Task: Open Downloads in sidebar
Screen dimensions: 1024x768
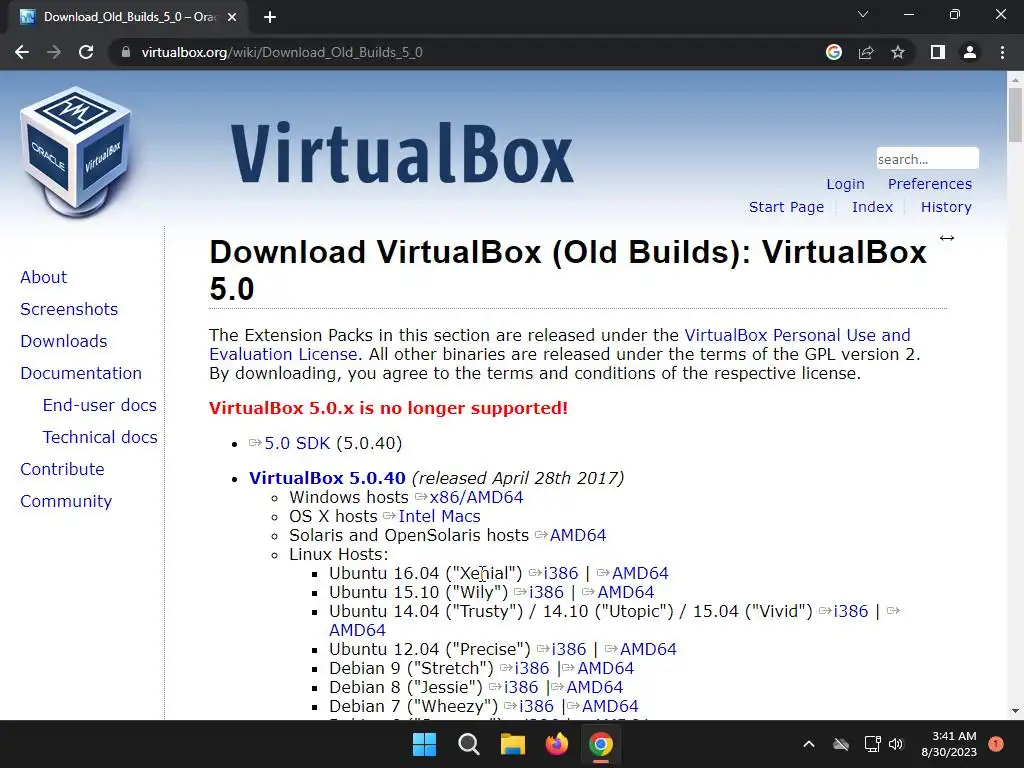Action: pos(63,341)
